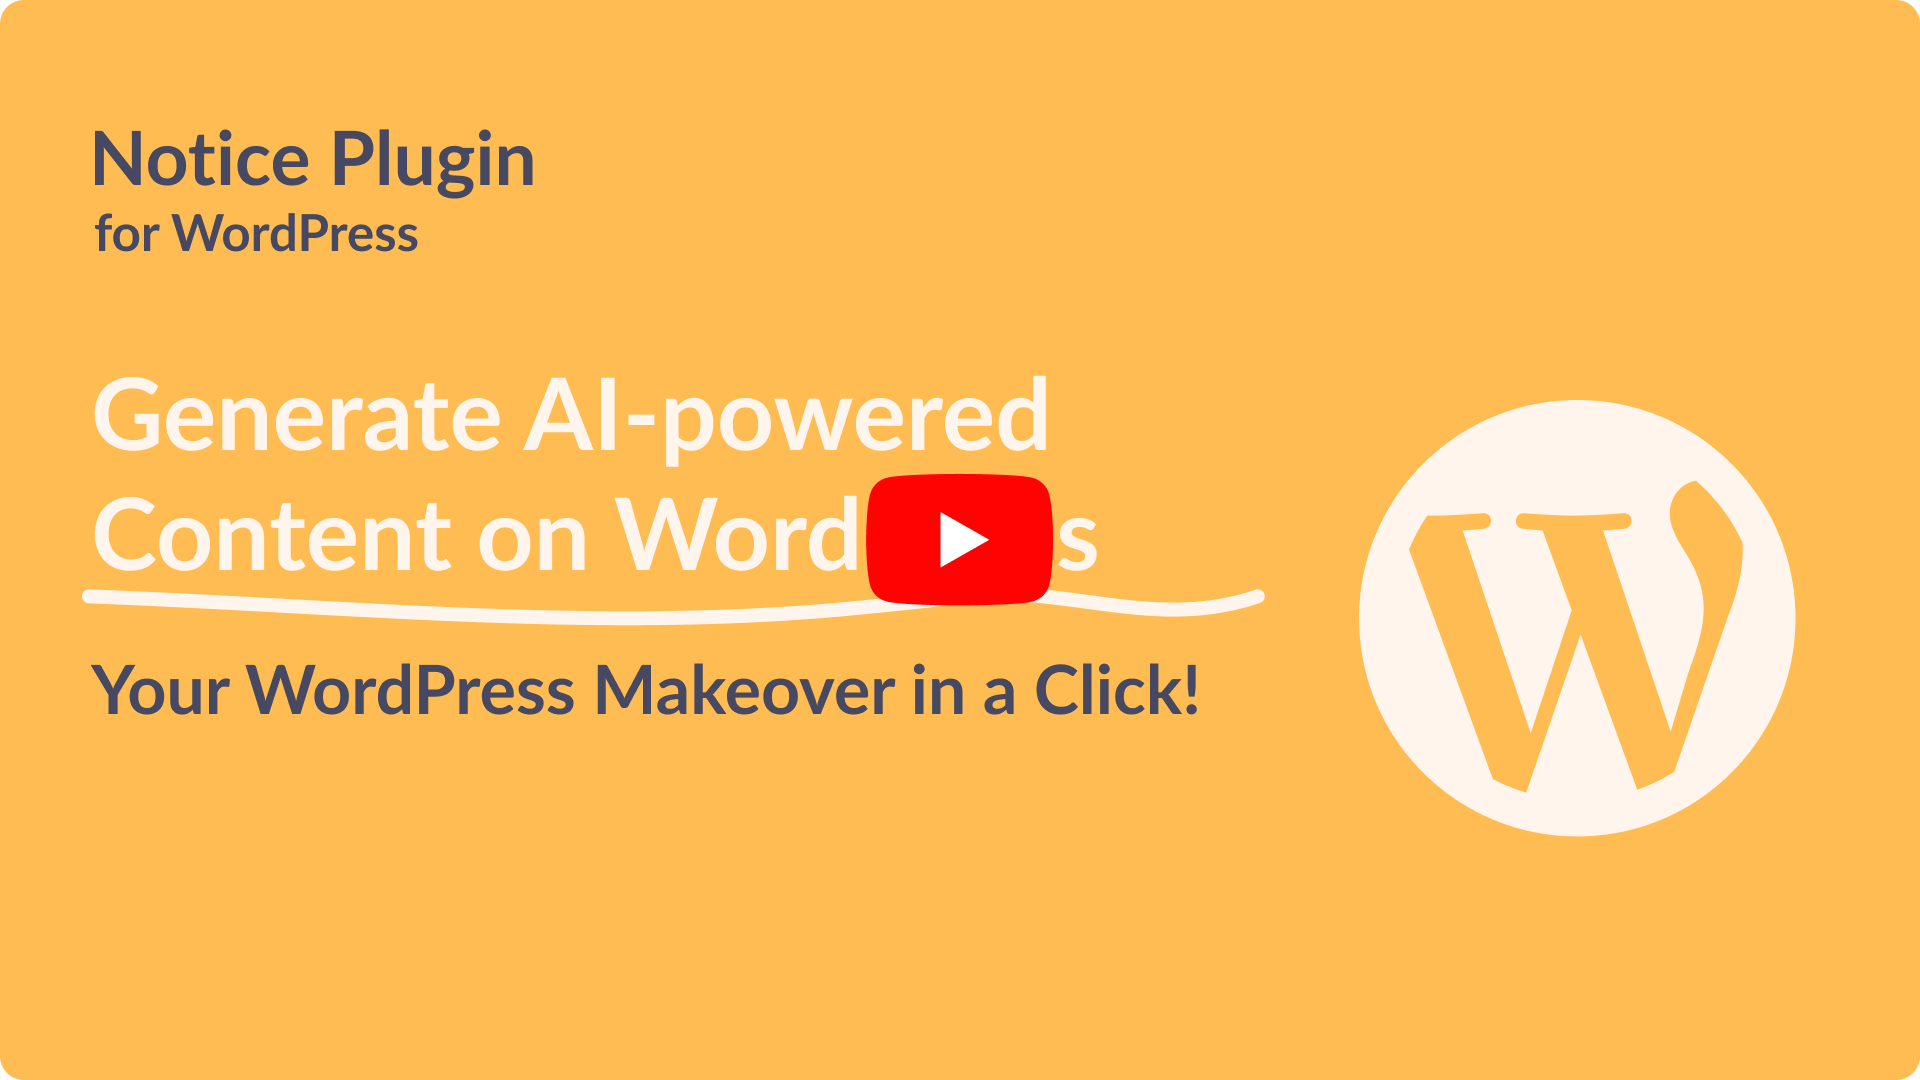
Task: Click the YouTube play button
Action: 961,541
